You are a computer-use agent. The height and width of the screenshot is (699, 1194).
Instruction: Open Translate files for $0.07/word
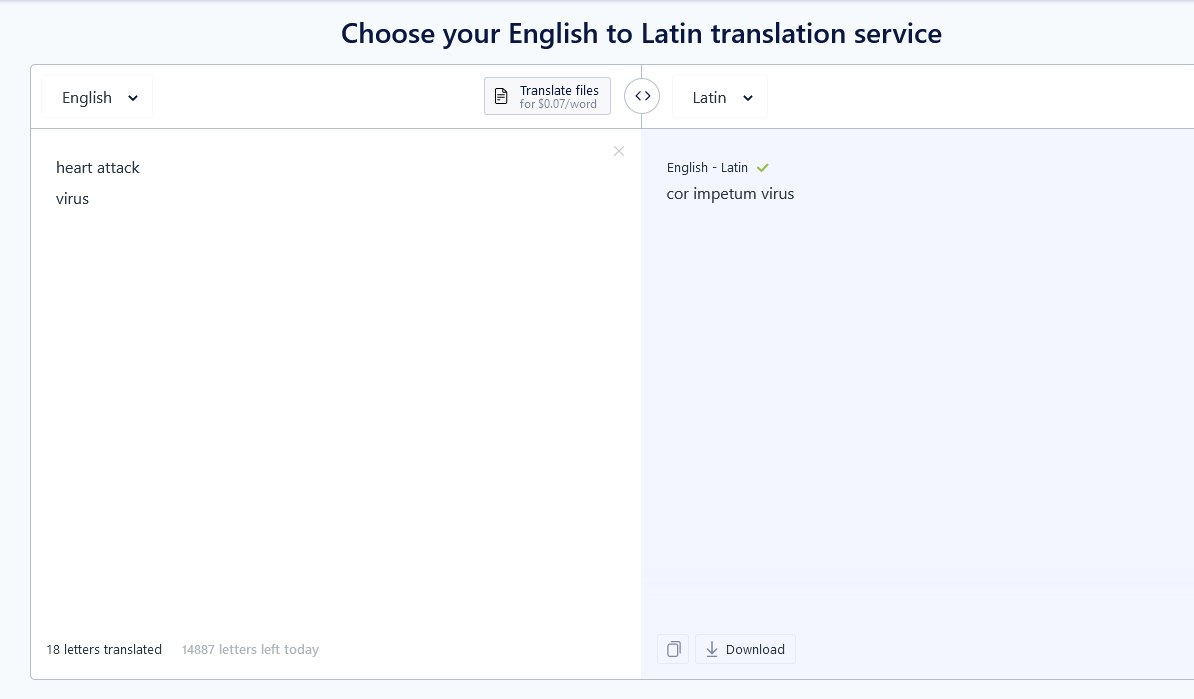click(548, 96)
